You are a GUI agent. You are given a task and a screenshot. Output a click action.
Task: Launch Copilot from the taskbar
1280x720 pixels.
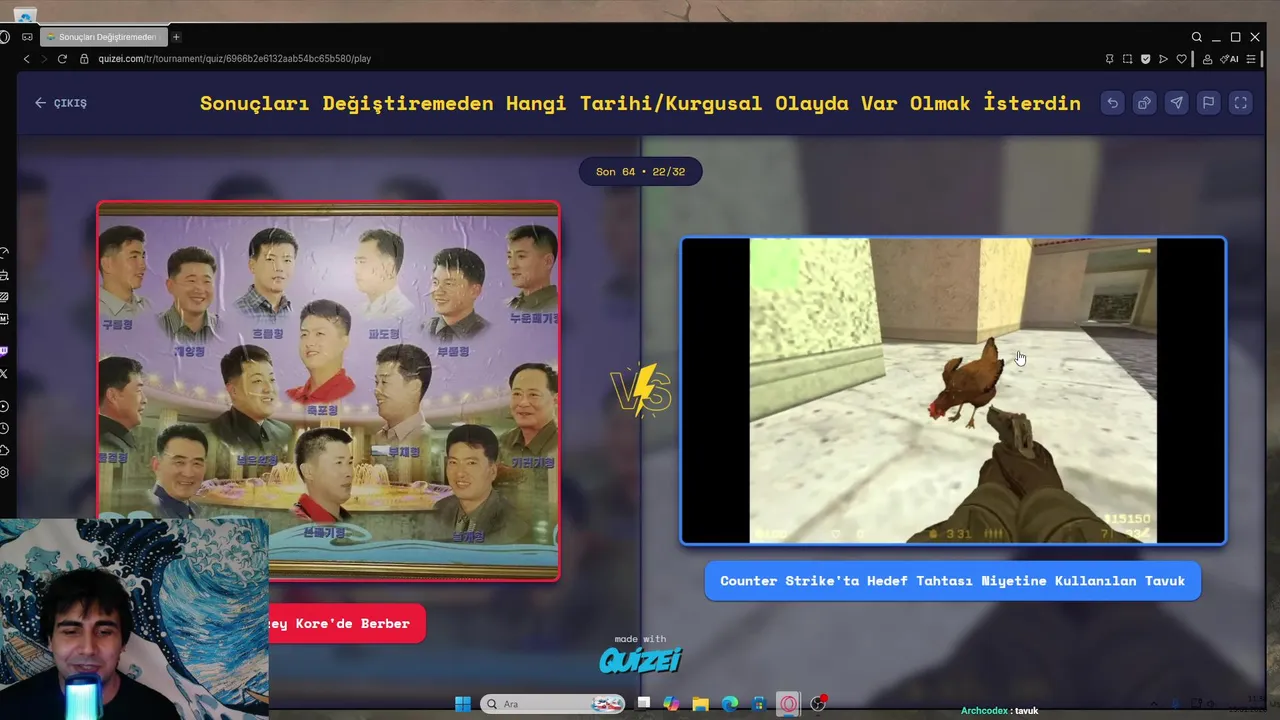[x=671, y=704]
